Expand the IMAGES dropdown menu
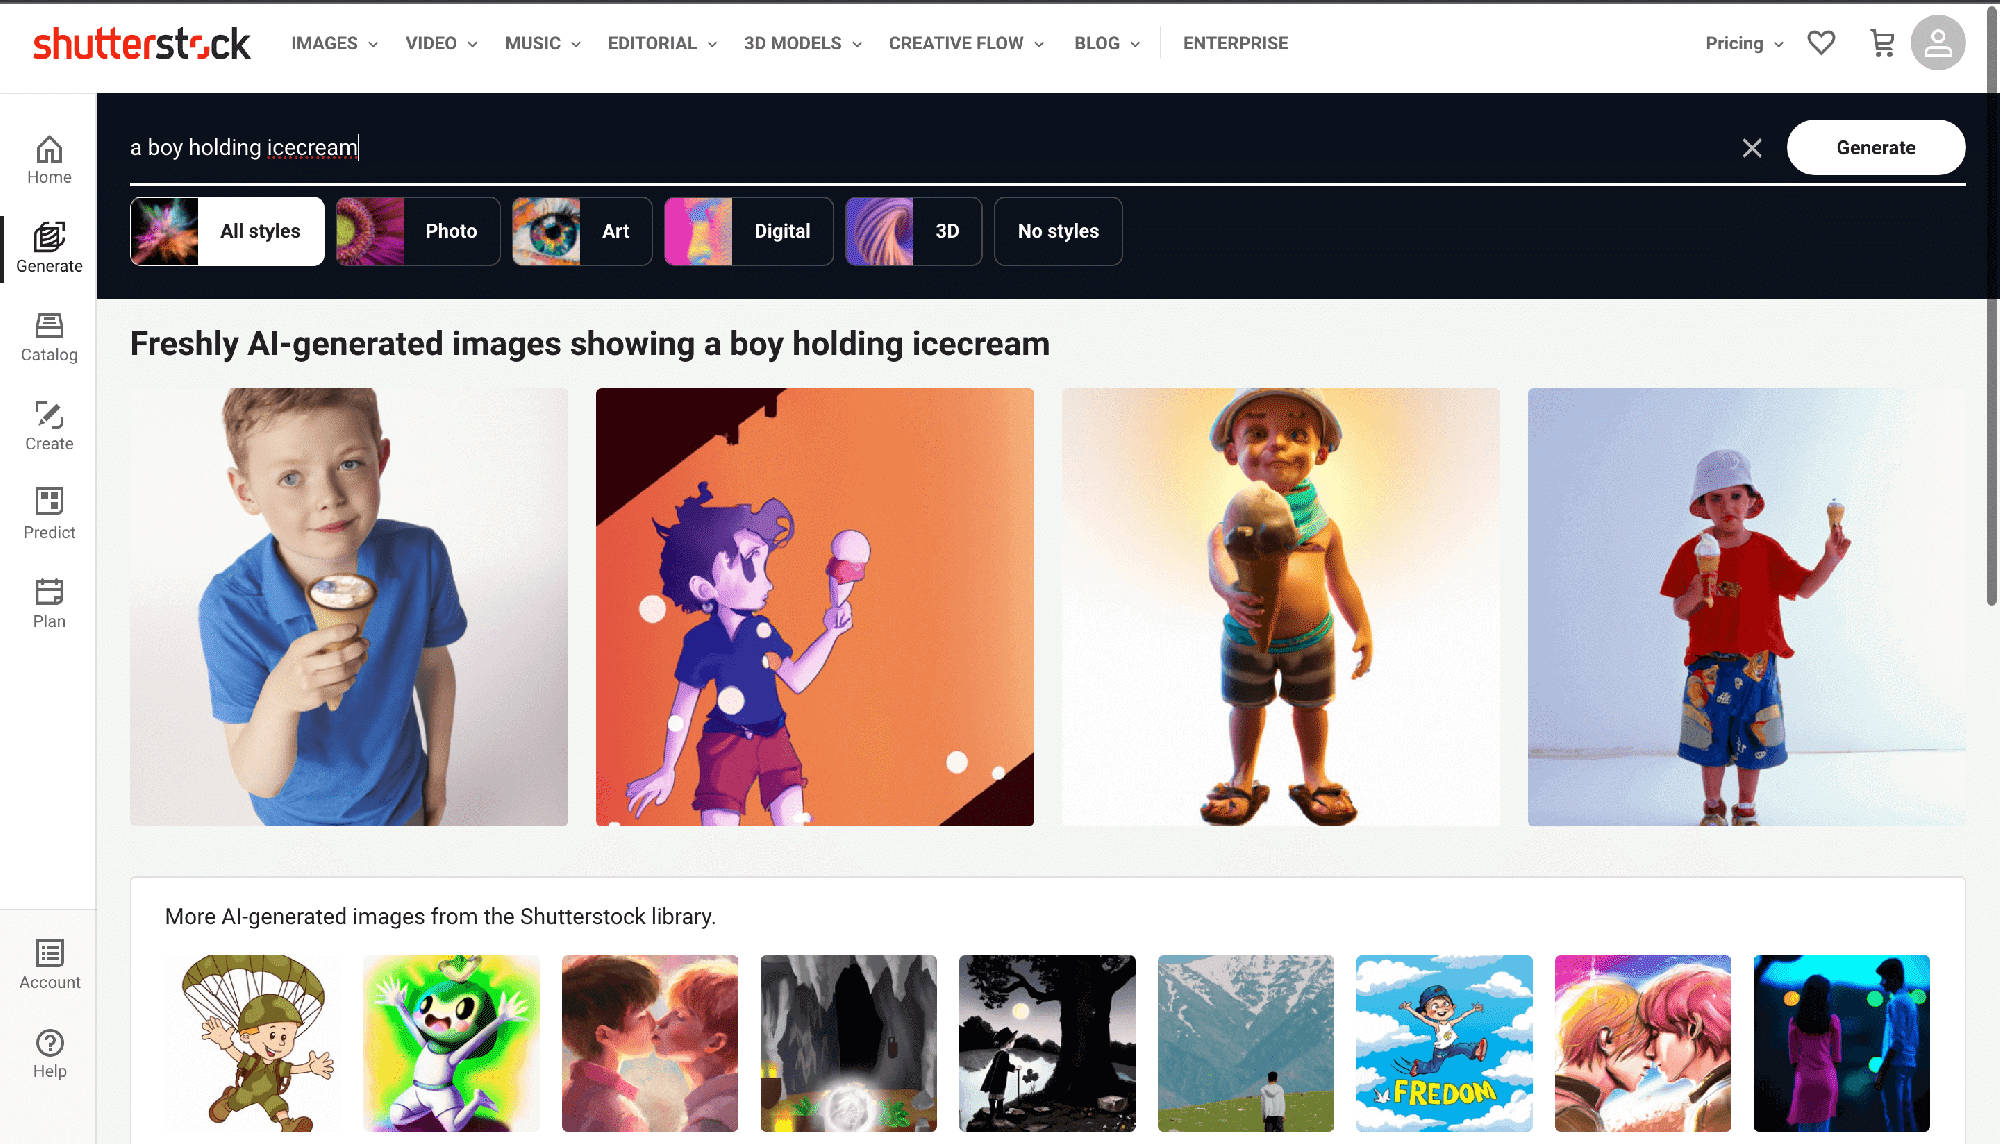The image size is (2000, 1144). (x=333, y=43)
